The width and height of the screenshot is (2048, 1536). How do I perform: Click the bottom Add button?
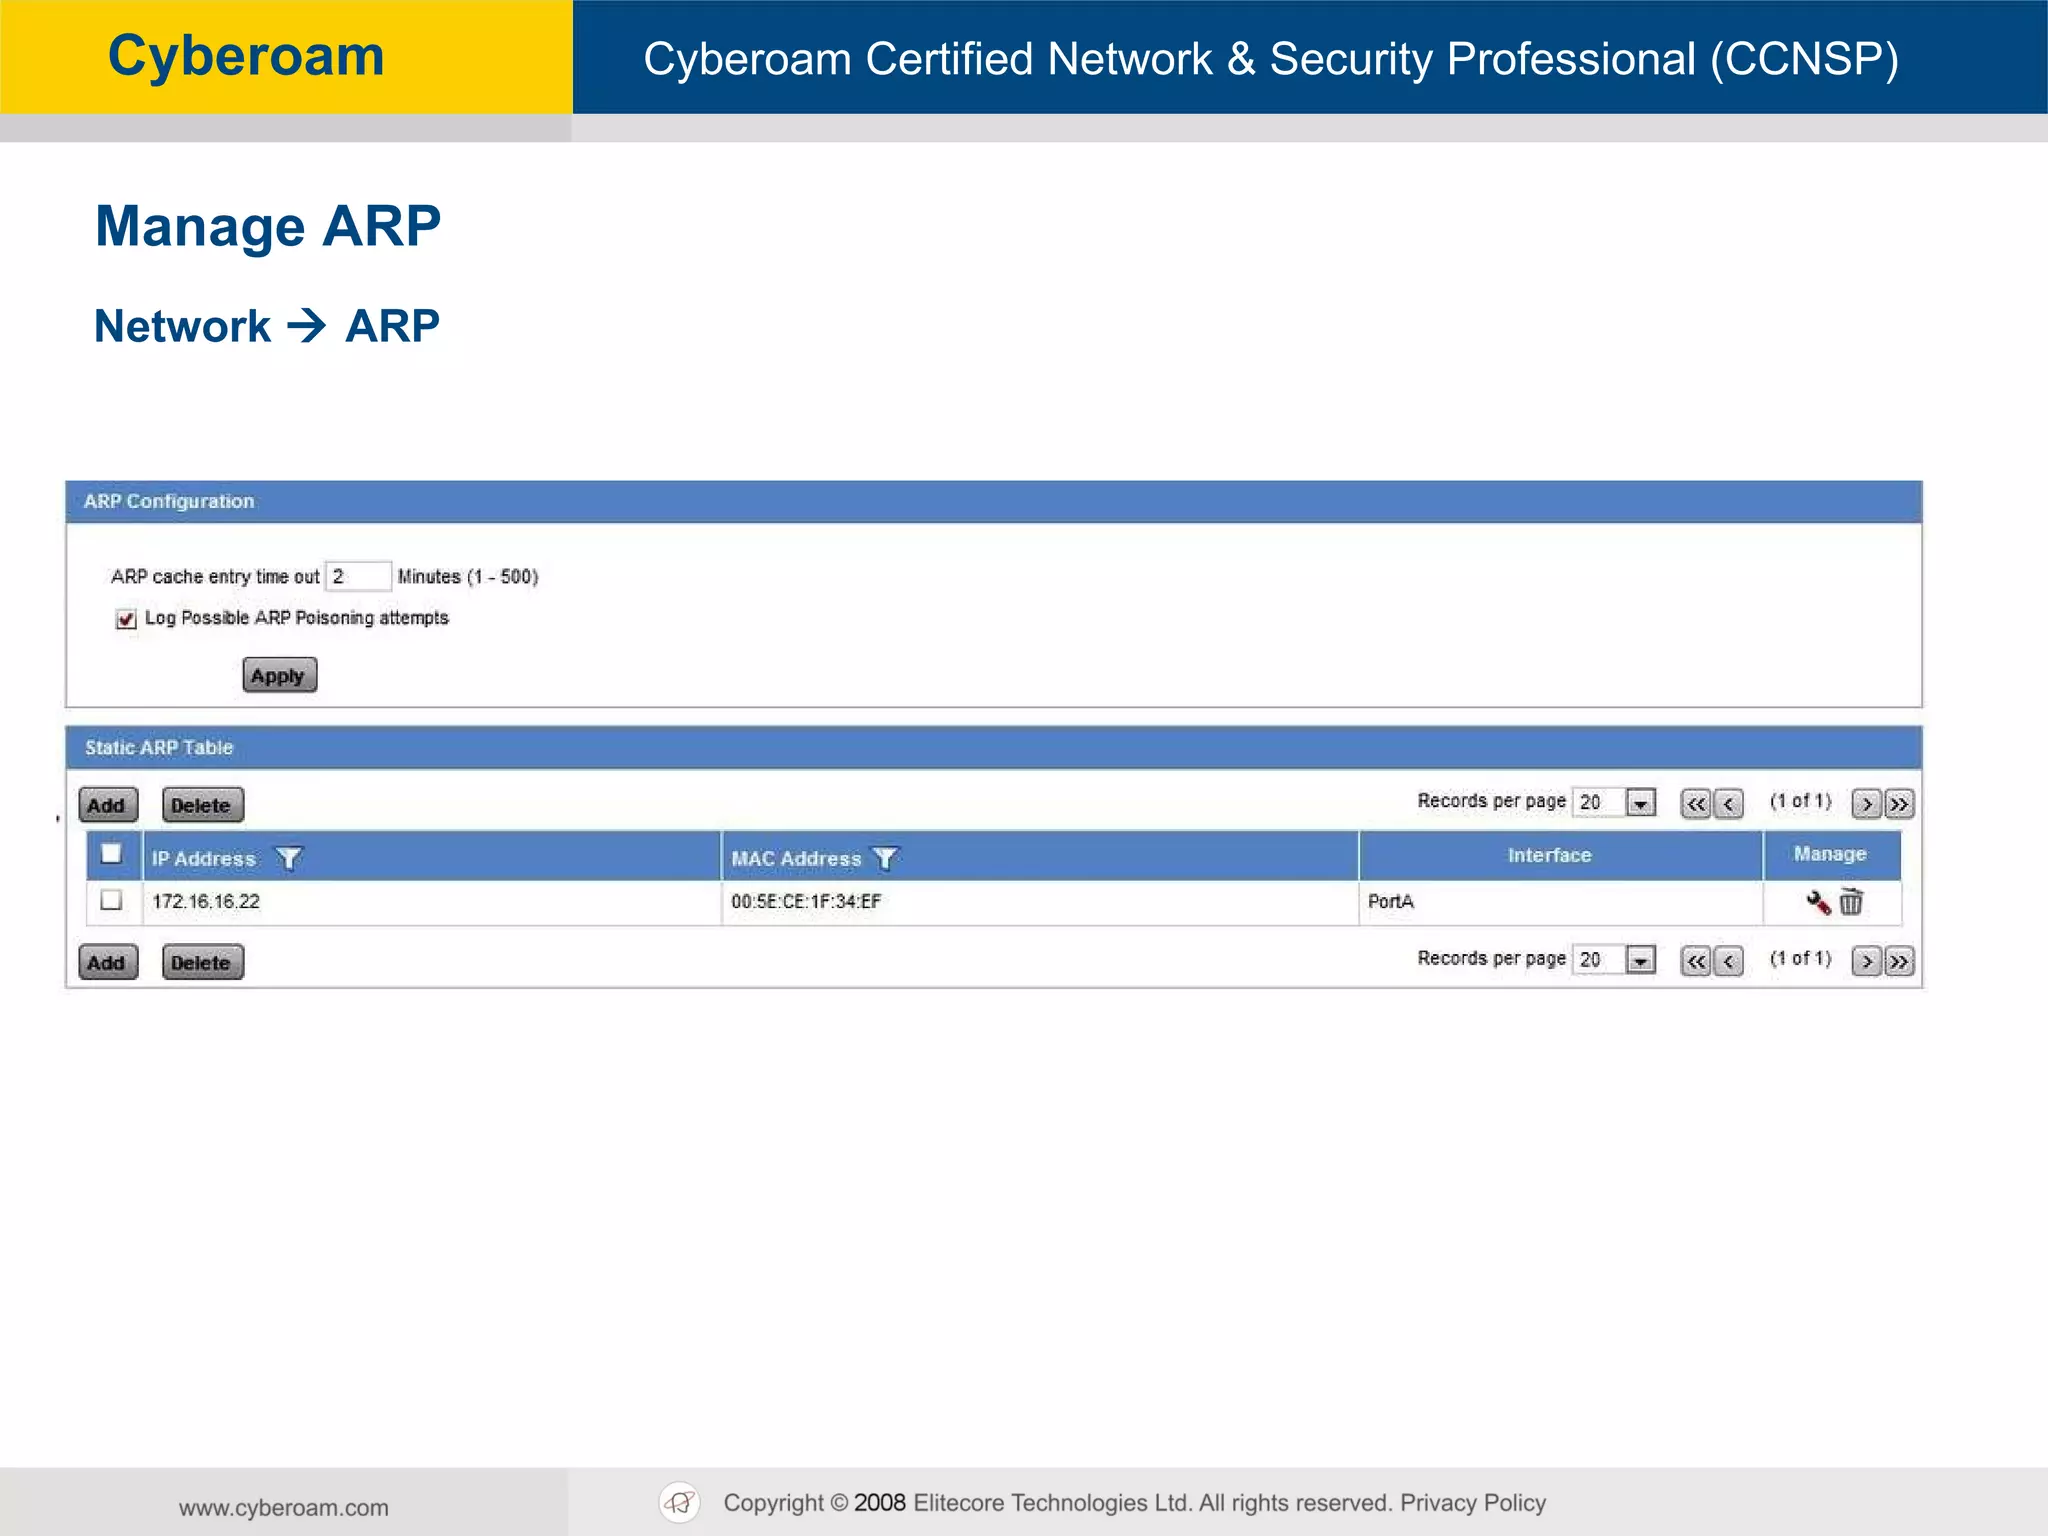(x=108, y=962)
